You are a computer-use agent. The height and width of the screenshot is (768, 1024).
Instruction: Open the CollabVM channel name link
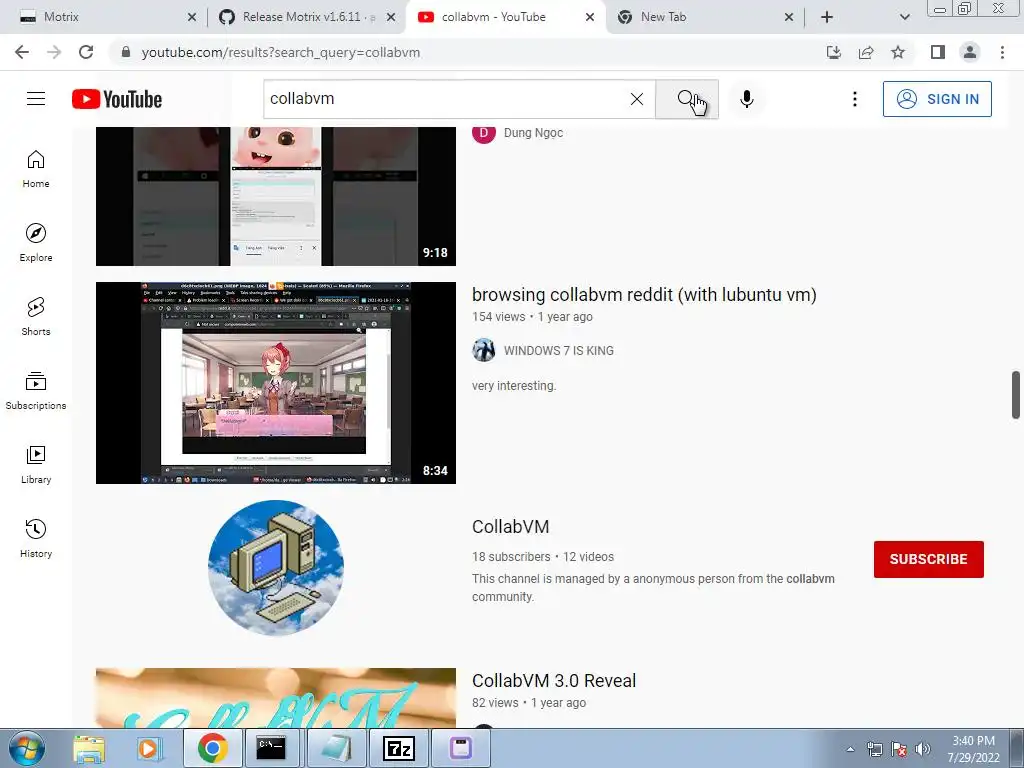tap(511, 526)
